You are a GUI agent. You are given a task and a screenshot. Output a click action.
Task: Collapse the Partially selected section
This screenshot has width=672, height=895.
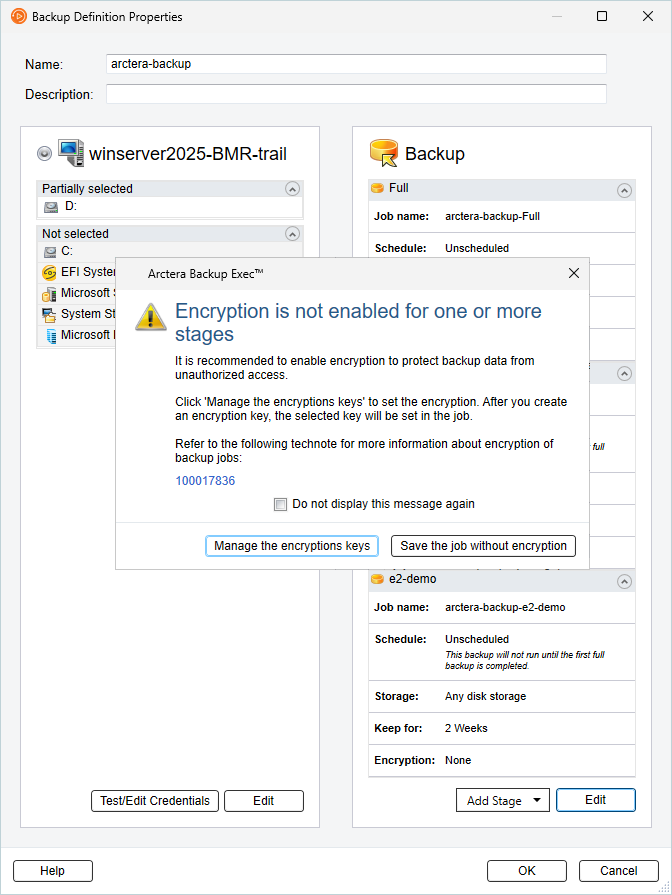pyautogui.click(x=292, y=189)
